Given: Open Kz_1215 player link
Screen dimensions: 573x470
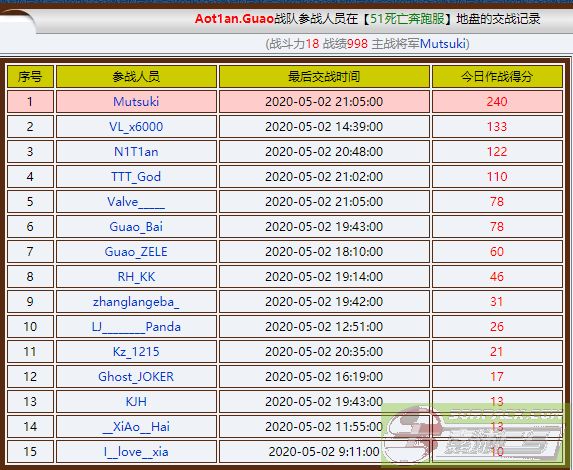Looking at the screenshot, I should coord(136,352).
